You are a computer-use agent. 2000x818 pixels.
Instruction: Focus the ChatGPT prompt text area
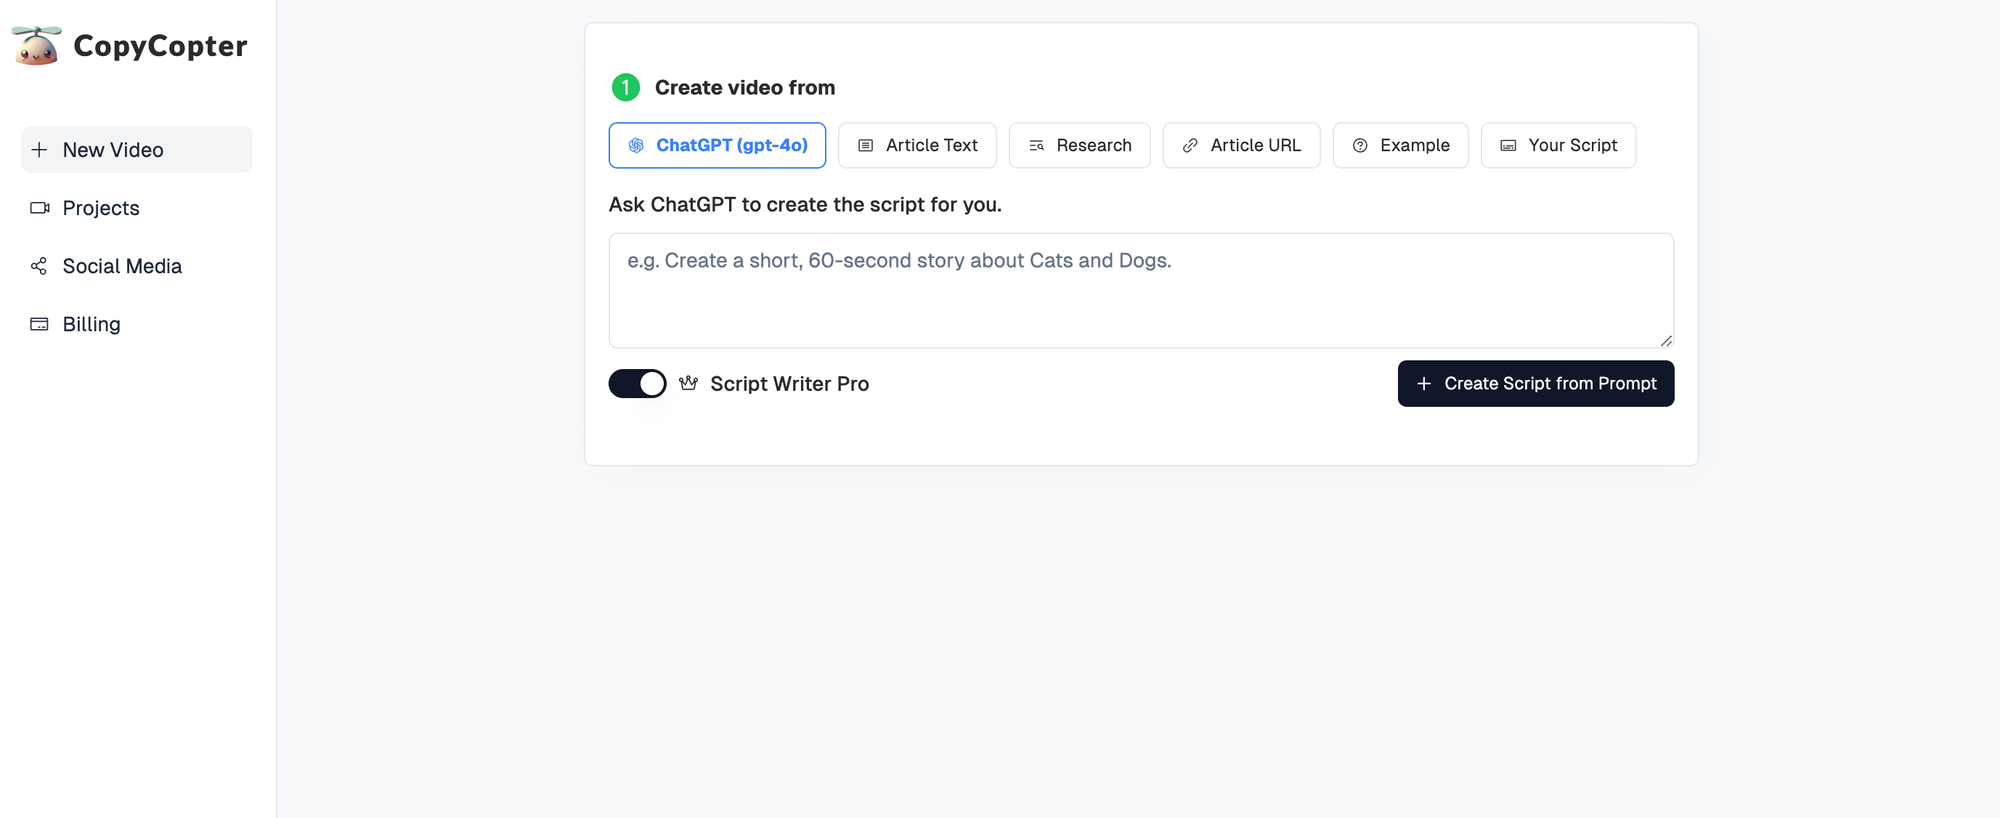pos(1141,291)
